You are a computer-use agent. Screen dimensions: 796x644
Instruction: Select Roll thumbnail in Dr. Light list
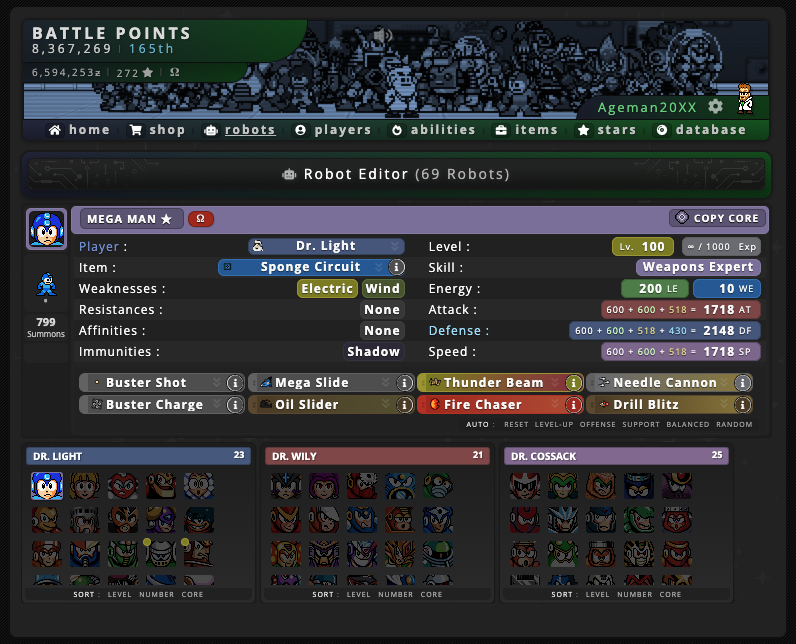pyautogui.click(x=85, y=486)
